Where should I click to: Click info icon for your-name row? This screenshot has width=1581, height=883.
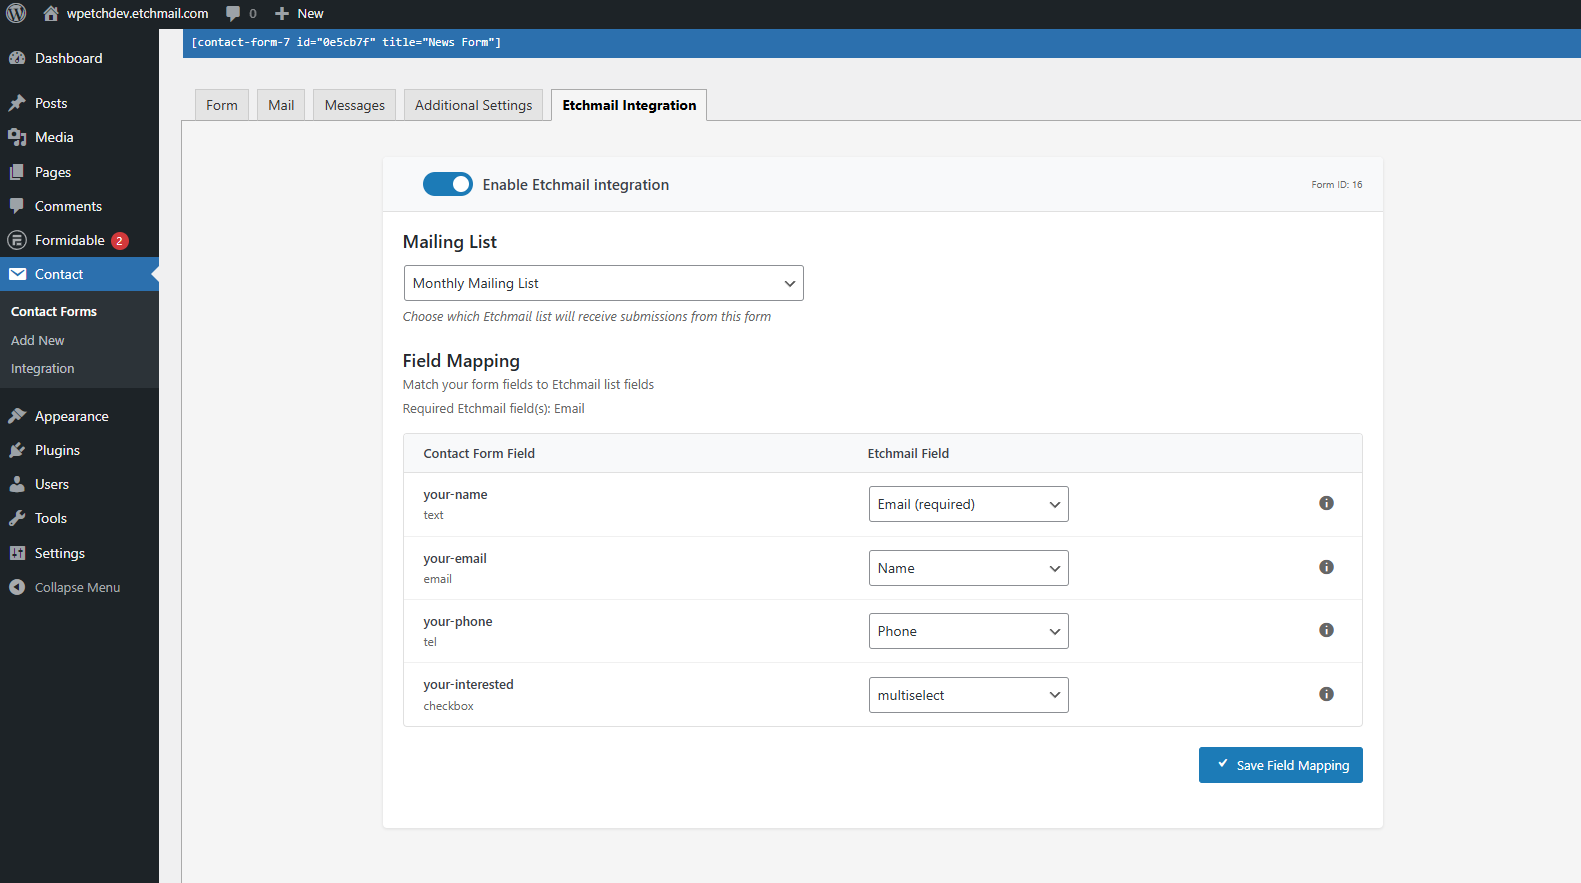1326,503
